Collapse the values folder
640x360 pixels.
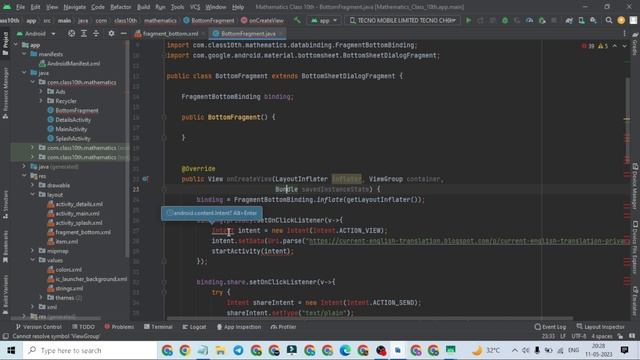[33, 260]
